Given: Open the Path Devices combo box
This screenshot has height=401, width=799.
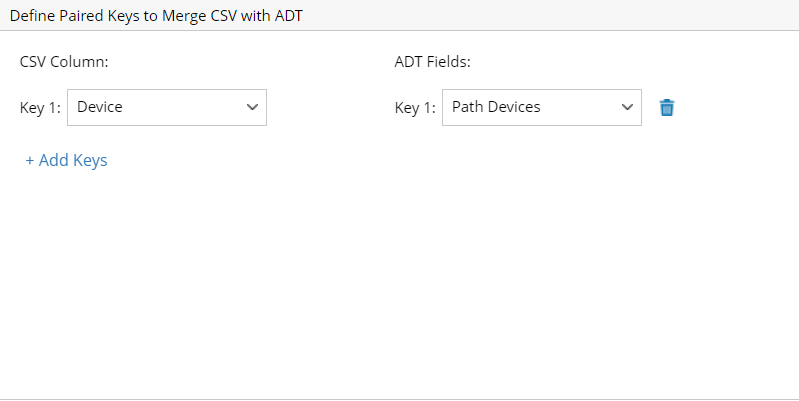Looking at the screenshot, I should click(541, 107).
